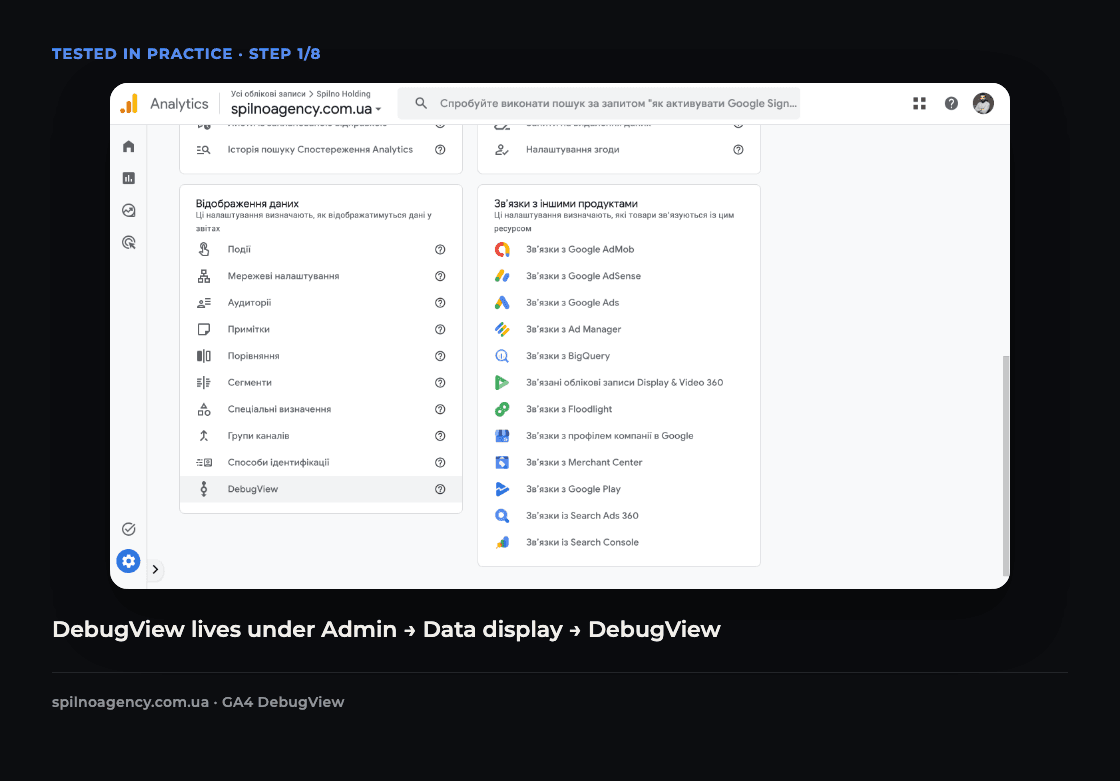
Task: Open Мережеві налаштування row
Action: tap(321, 276)
